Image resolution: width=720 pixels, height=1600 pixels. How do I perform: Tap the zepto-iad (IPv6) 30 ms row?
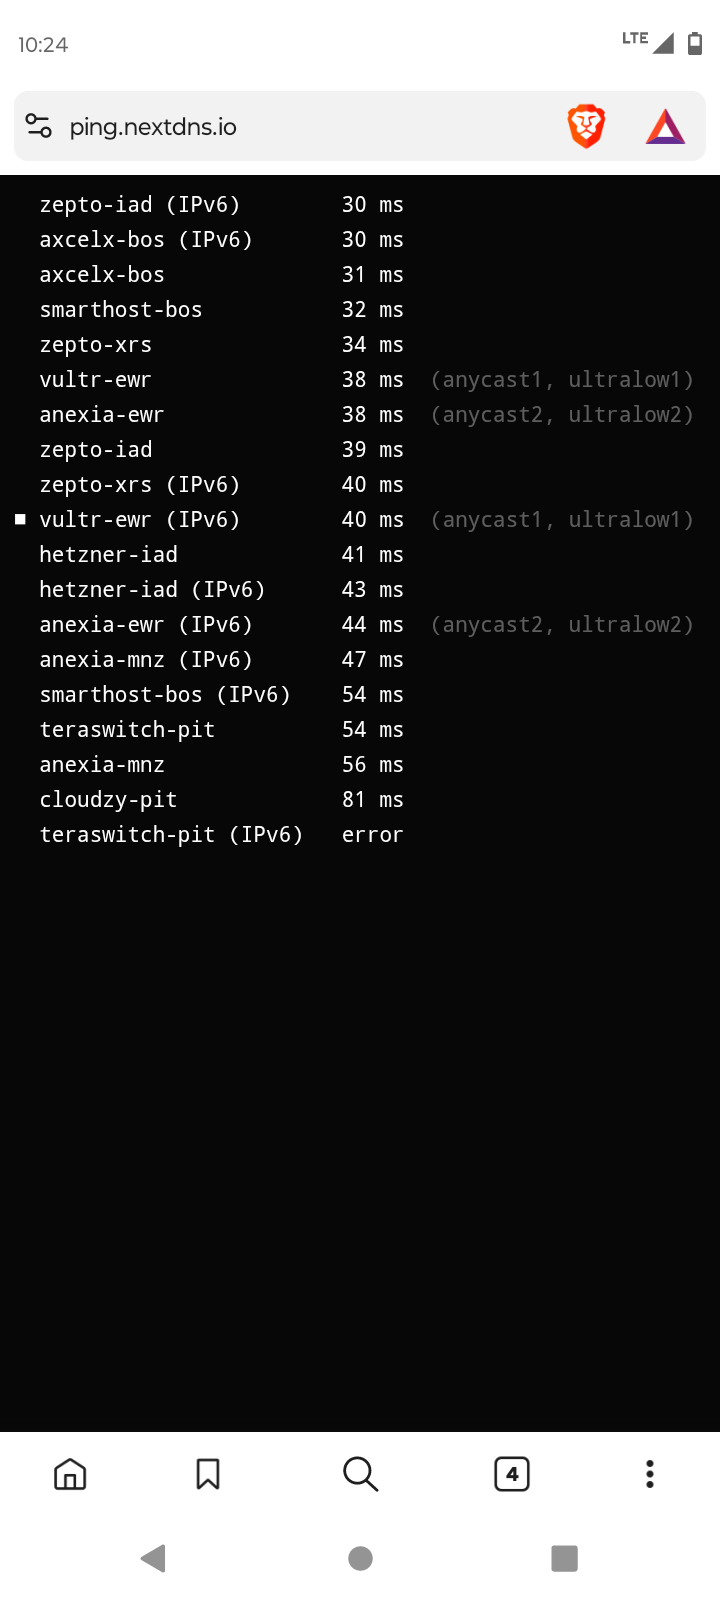[220, 205]
